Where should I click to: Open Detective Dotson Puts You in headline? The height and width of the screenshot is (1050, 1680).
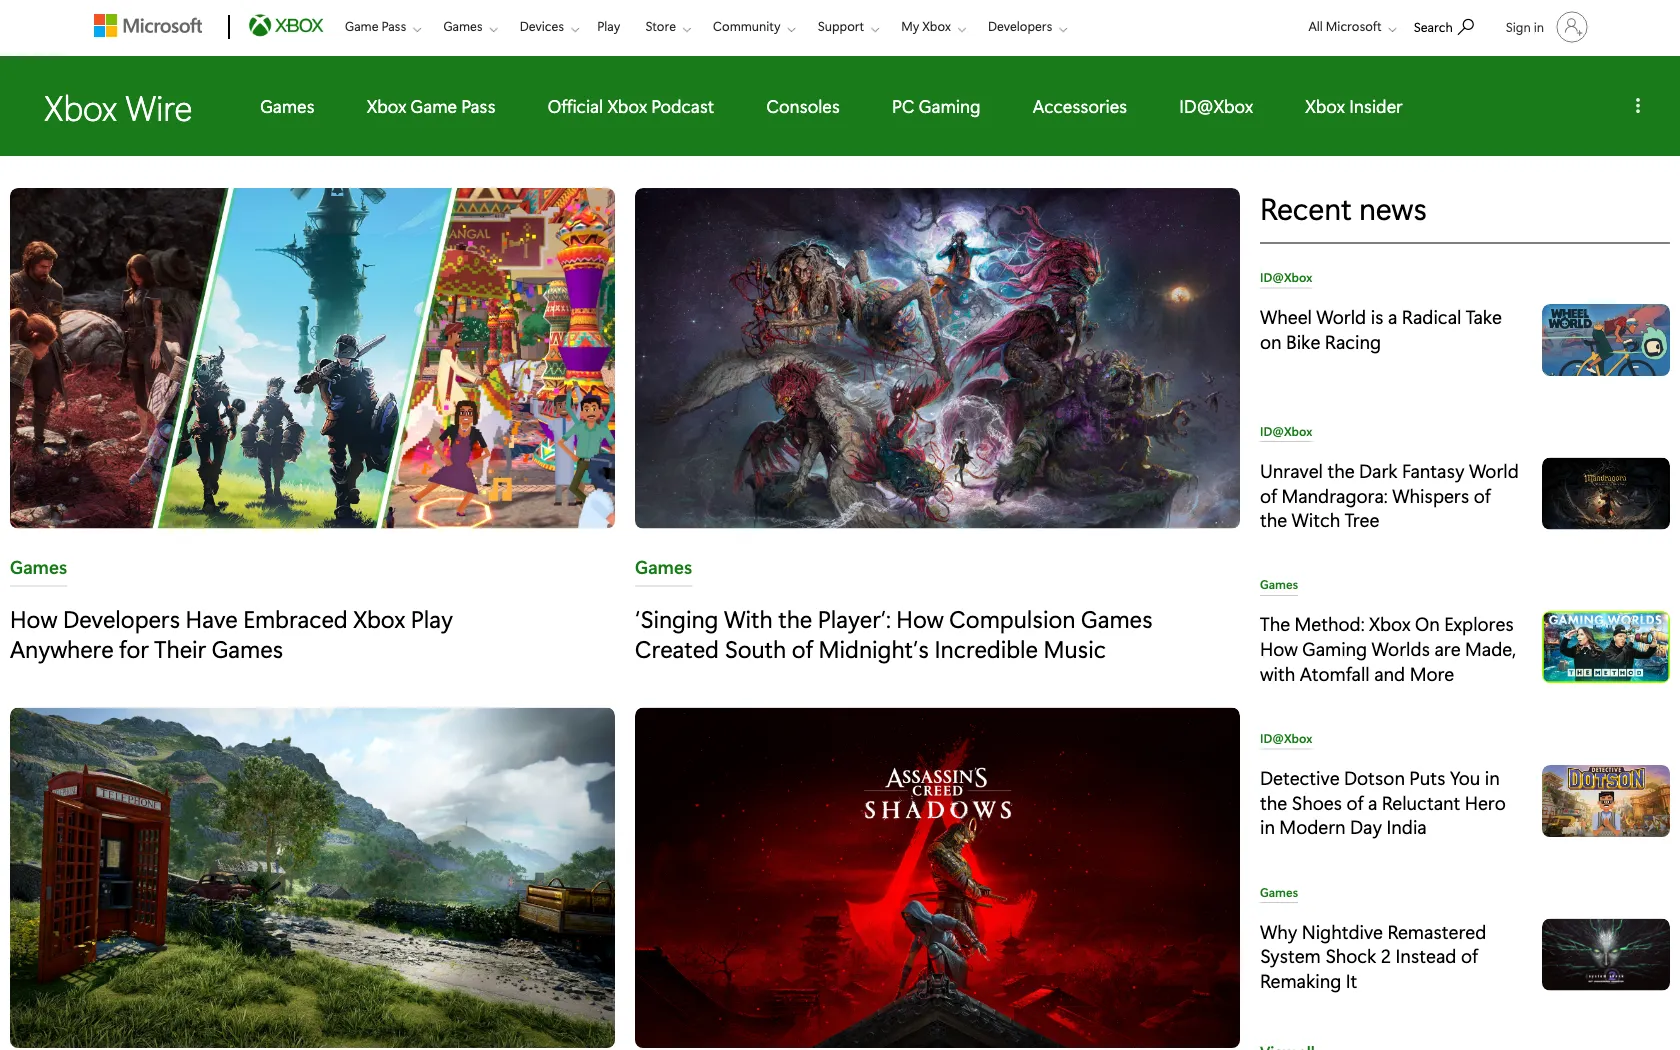point(1383,803)
